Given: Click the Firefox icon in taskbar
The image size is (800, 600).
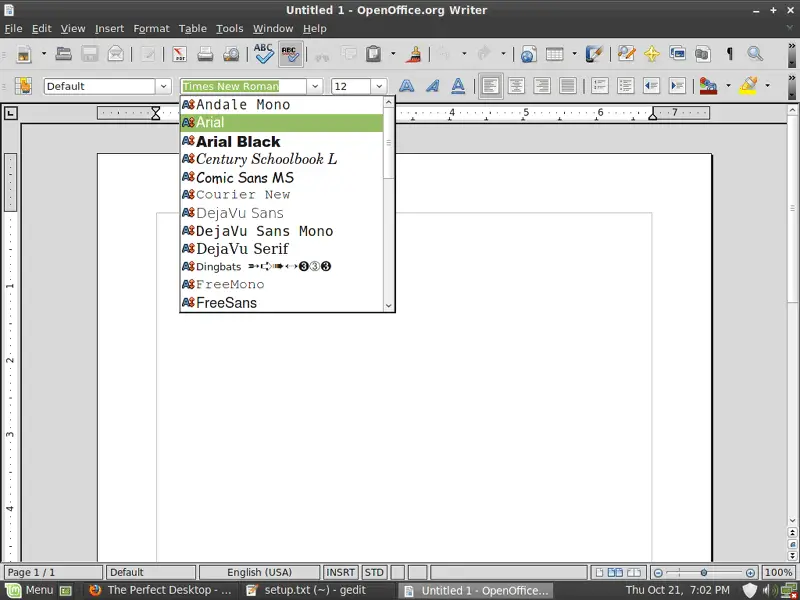Looking at the screenshot, I should [x=95, y=590].
